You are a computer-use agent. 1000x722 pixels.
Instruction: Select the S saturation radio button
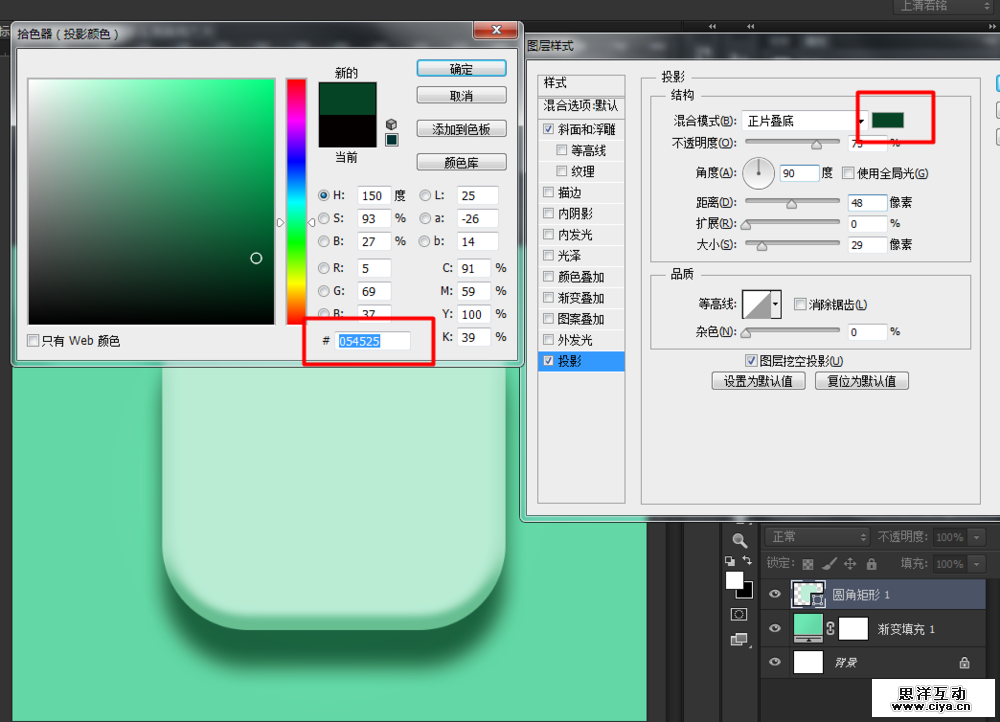324,218
